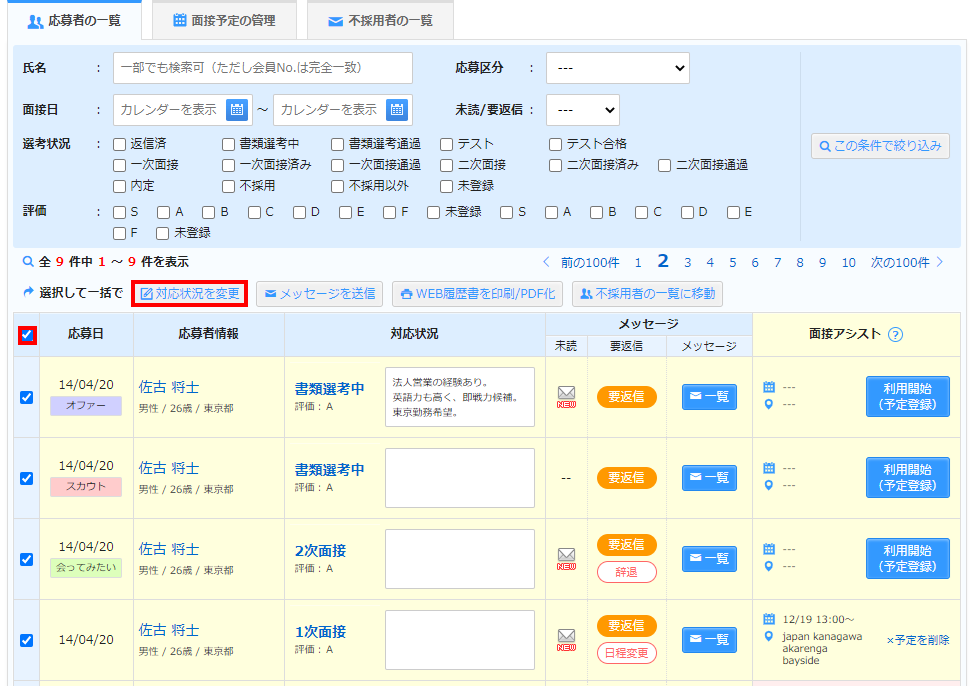Open the 未読/要返信 dropdown
The width and height of the screenshot is (976, 686).
583,110
